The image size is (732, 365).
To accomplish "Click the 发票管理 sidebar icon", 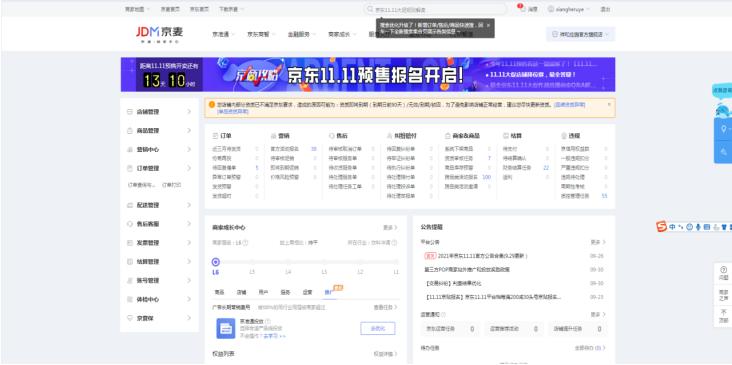I will (x=130, y=243).
